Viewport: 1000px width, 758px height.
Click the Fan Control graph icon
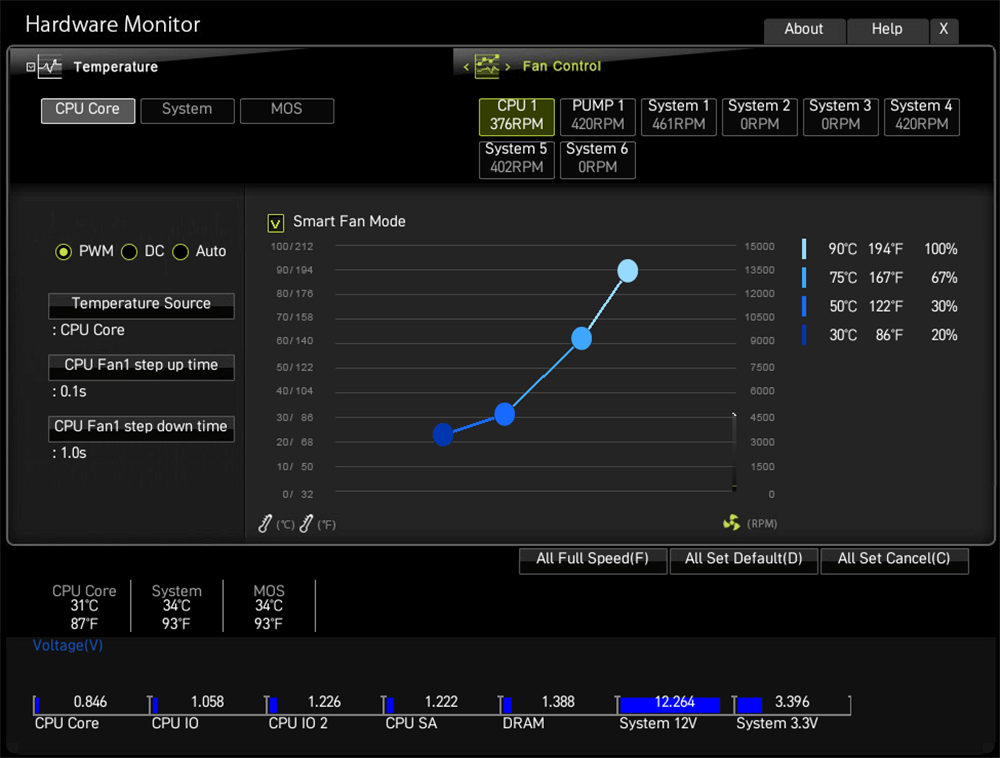487,66
